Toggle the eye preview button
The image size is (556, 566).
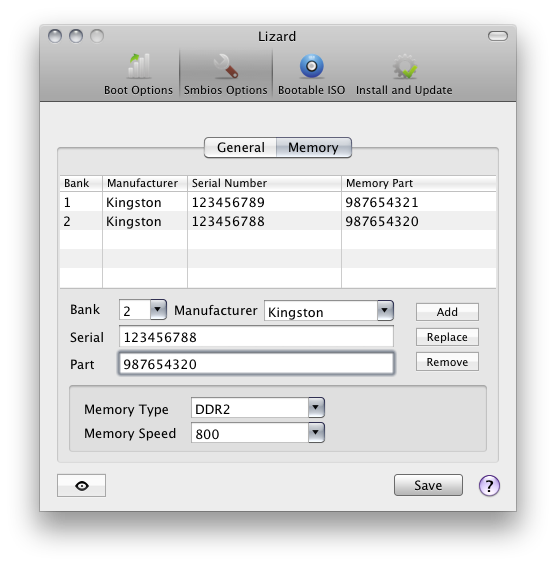pos(82,486)
